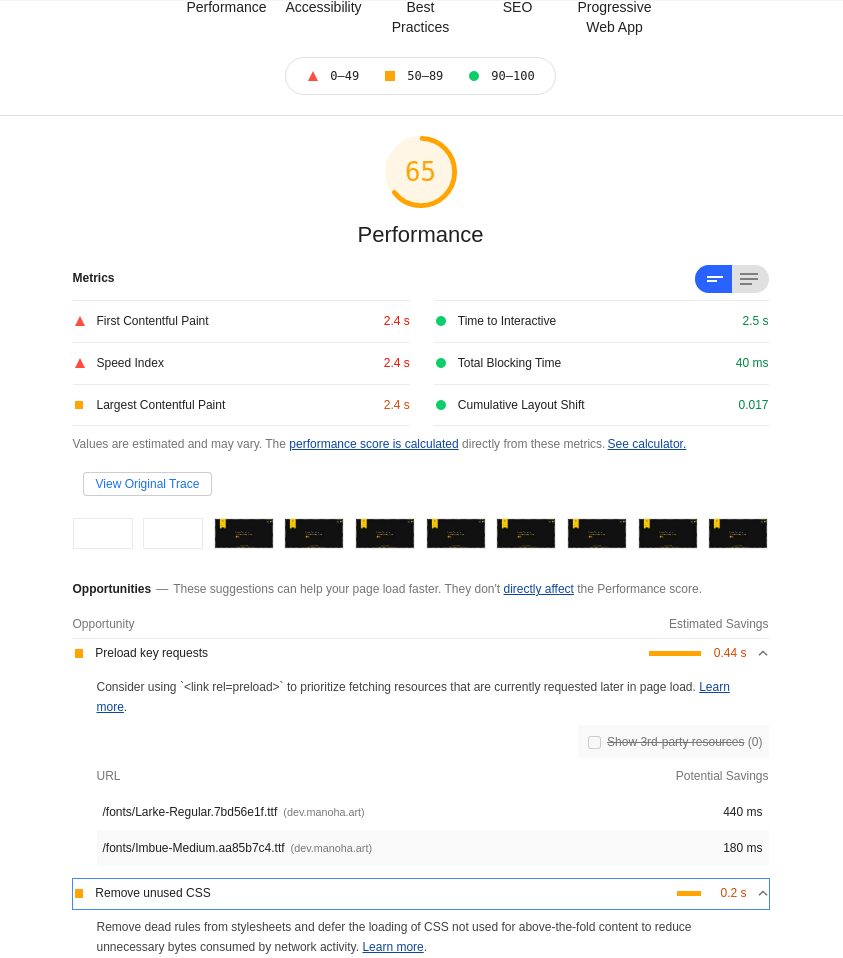This screenshot has height=958, width=843.
Task: Click the green circle in the 90–100 legend
Action: [x=473, y=76]
